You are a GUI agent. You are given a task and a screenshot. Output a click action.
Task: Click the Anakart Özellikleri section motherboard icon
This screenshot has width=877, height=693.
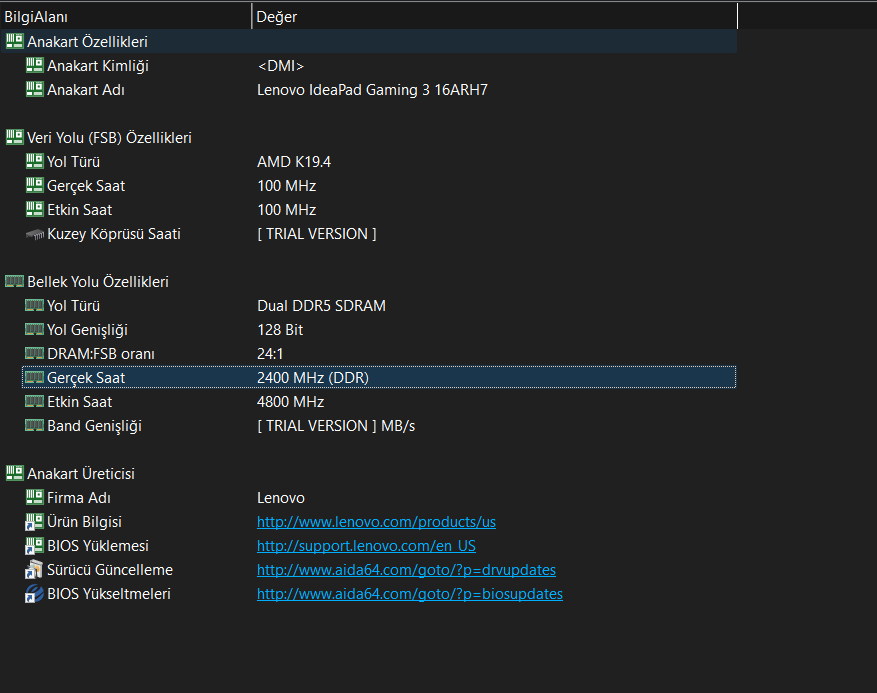[x=14, y=41]
